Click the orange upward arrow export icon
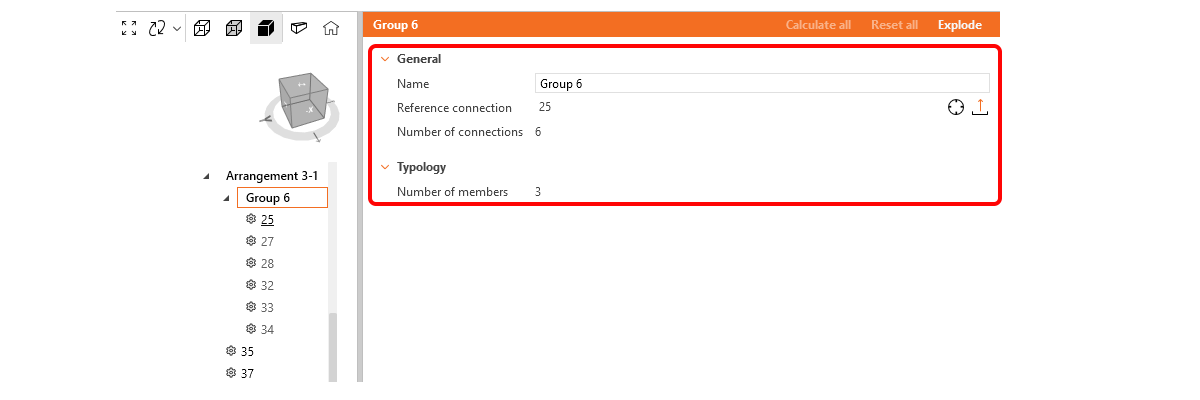Screen dimensions: 1200x400 [x=980, y=108]
